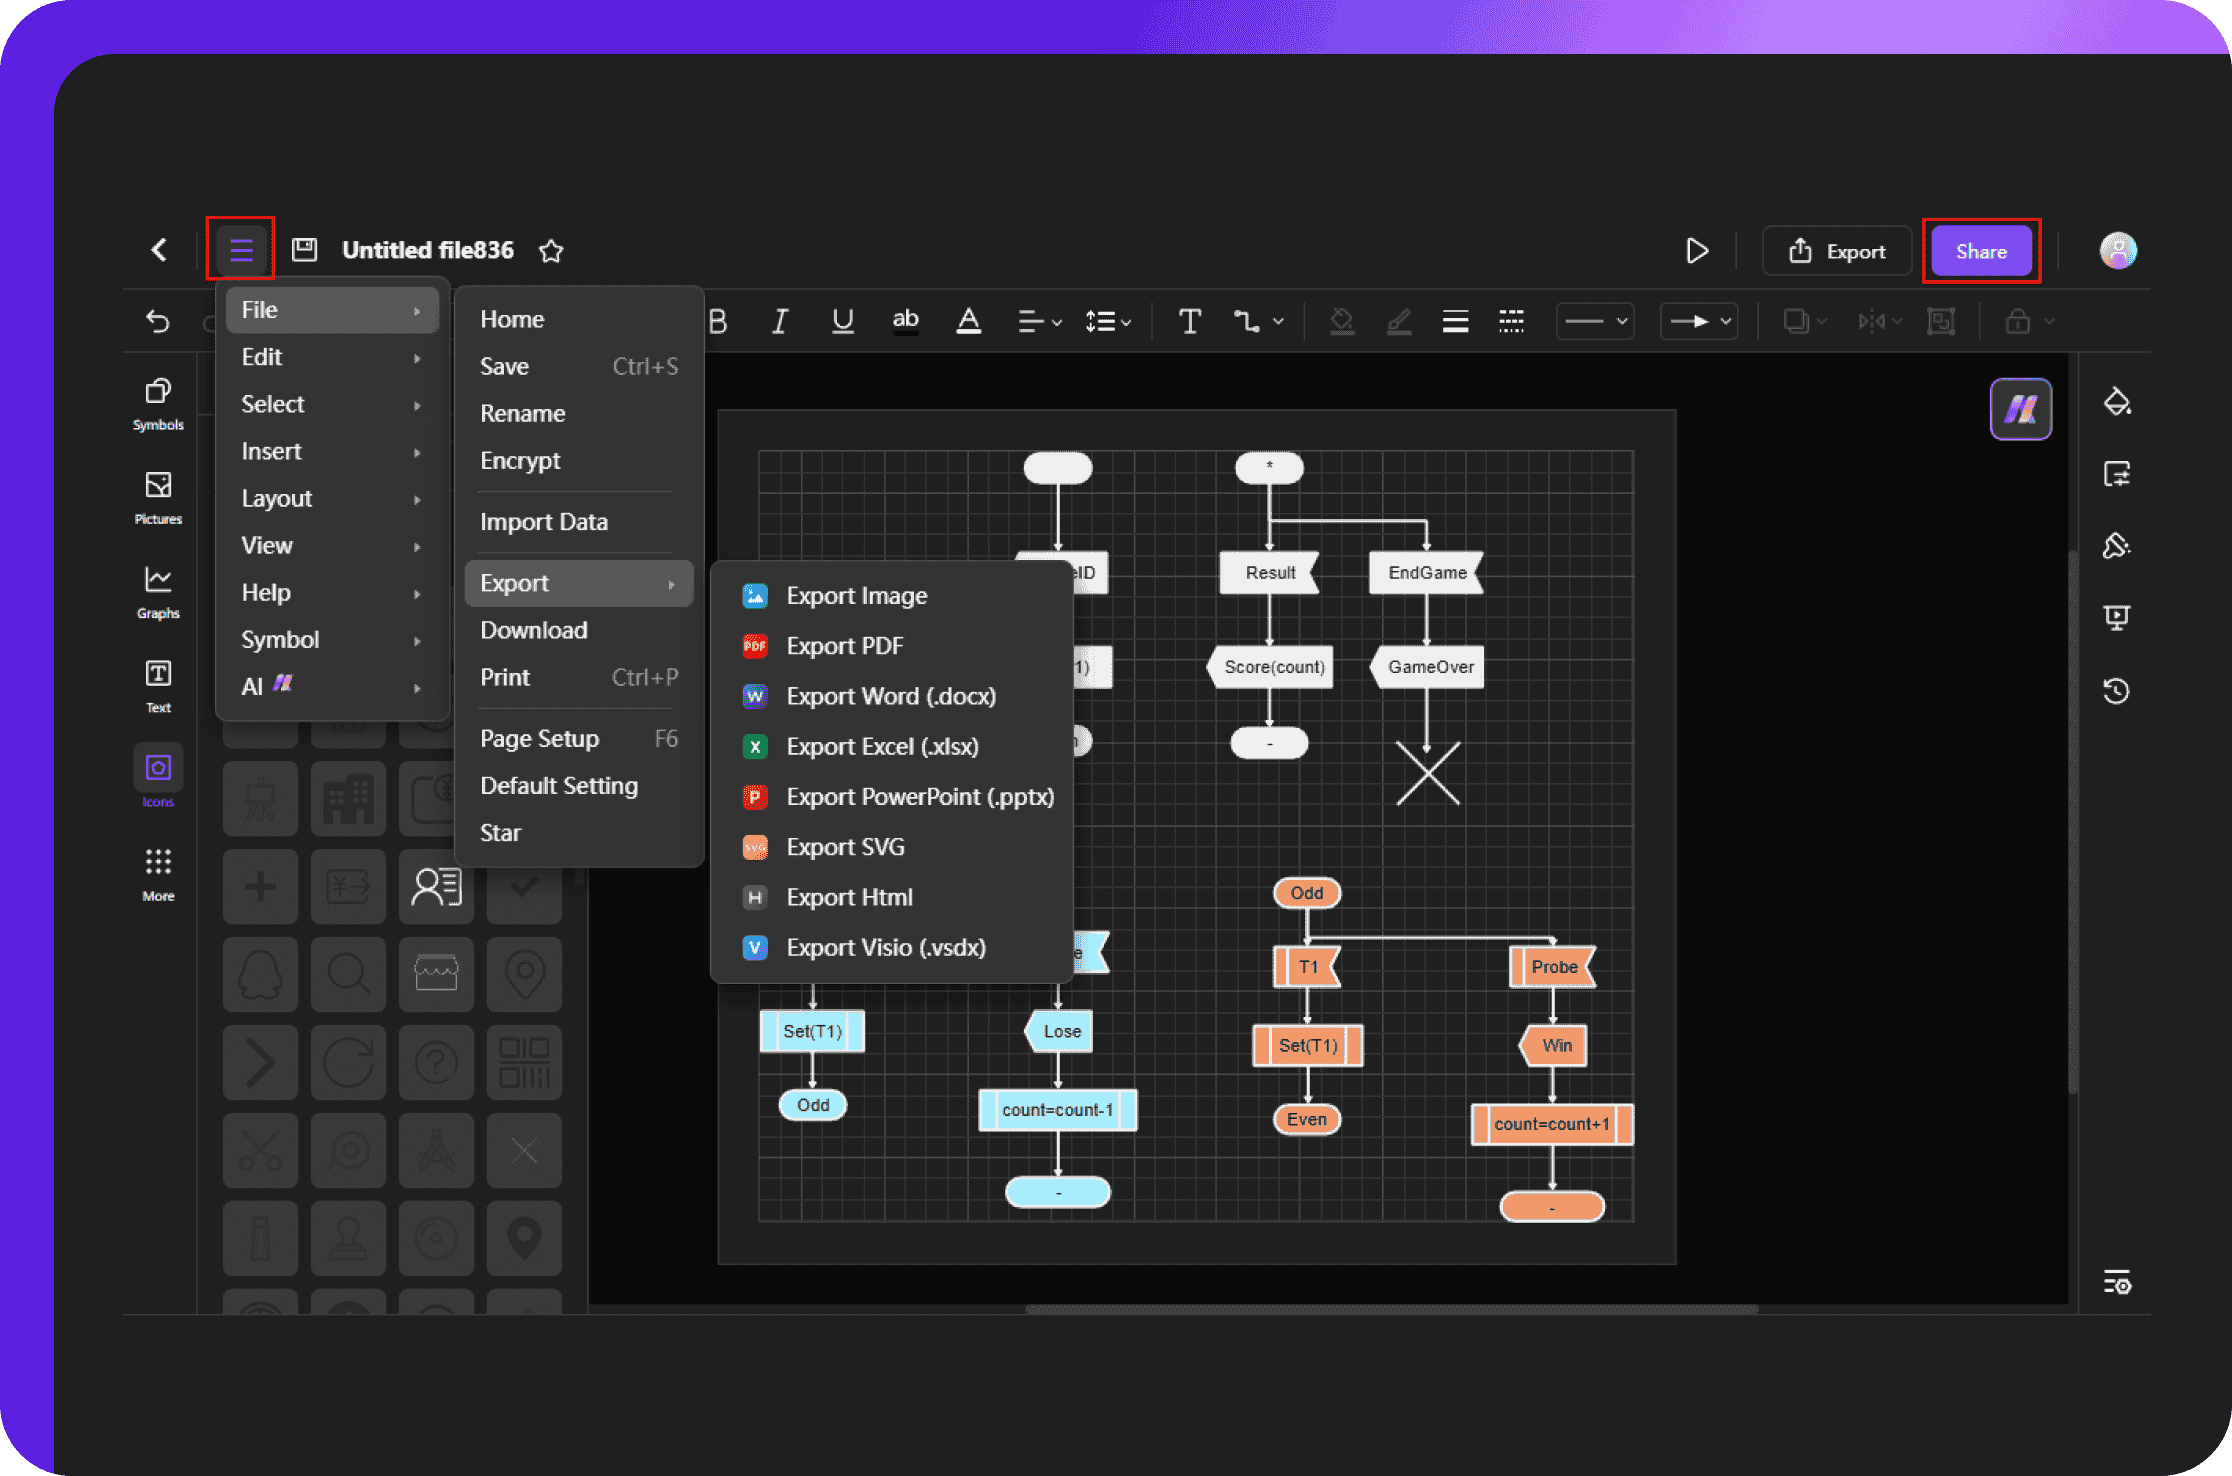Open the user avatar profile
This screenshot has height=1476, width=2232.
click(2118, 250)
